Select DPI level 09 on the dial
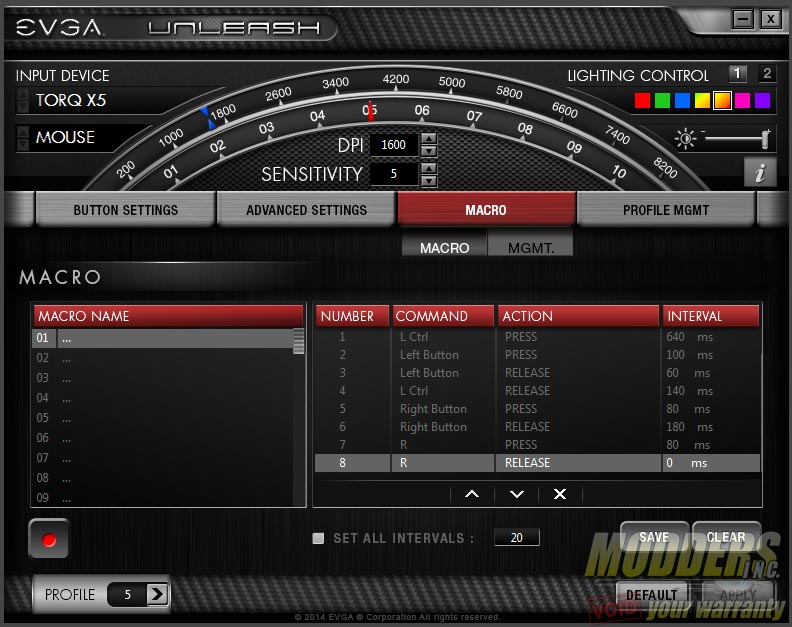The image size is (792, 627). pyautogui.click(x=574, y=147)
